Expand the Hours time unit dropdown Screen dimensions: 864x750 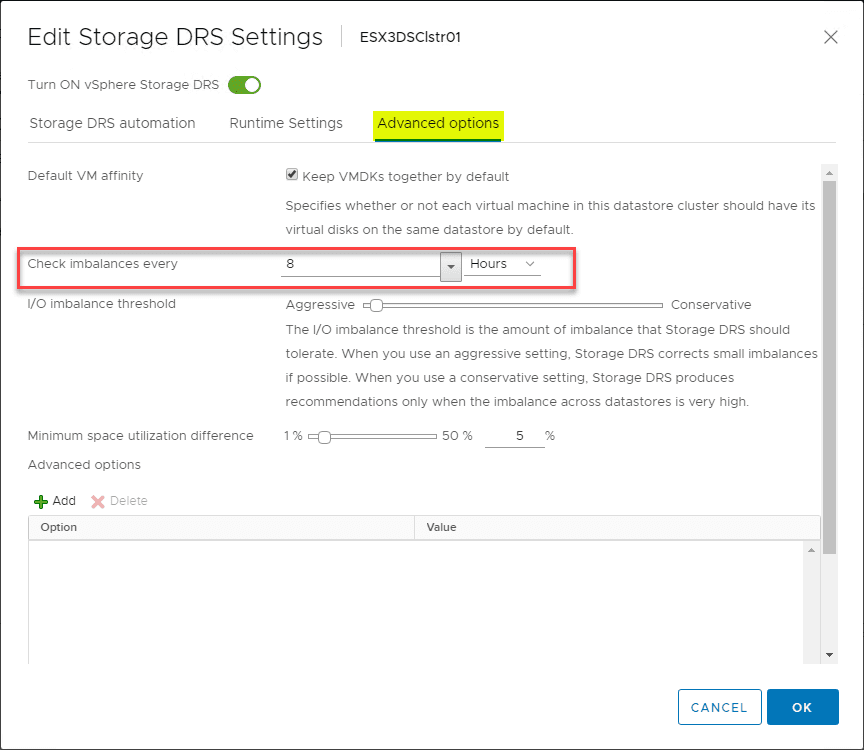pyautogui.click(x=503, y=264)
